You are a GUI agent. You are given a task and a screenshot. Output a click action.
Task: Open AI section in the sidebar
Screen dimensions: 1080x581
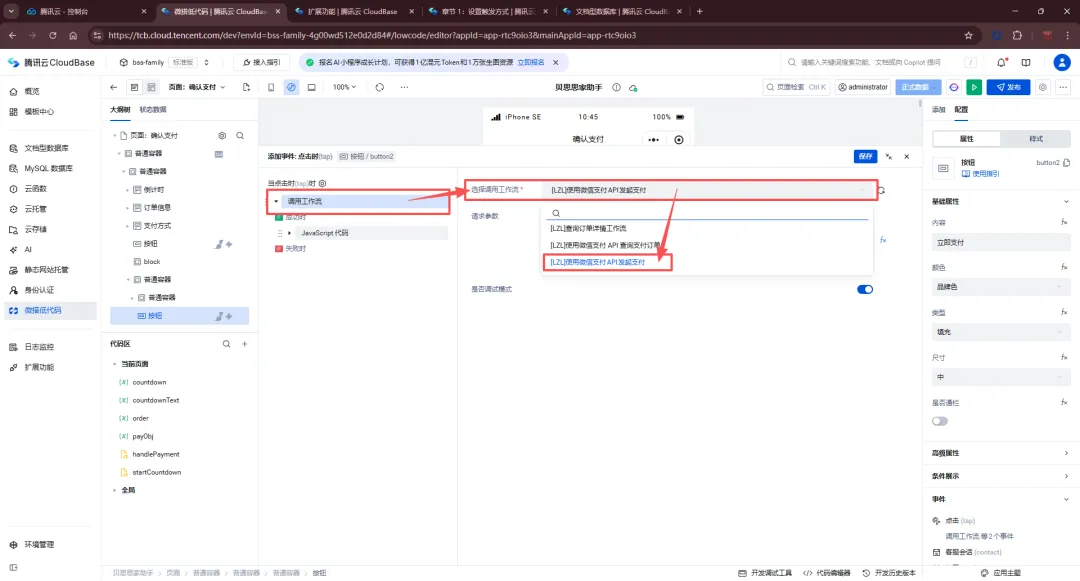(28, 249)
